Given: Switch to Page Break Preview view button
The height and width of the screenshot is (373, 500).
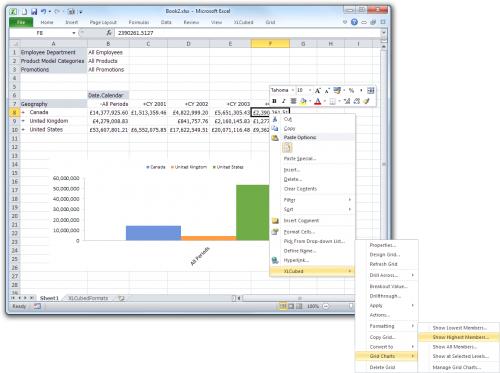Looking at the screenshot, I should pyautogui.click(x=299, y=306).
